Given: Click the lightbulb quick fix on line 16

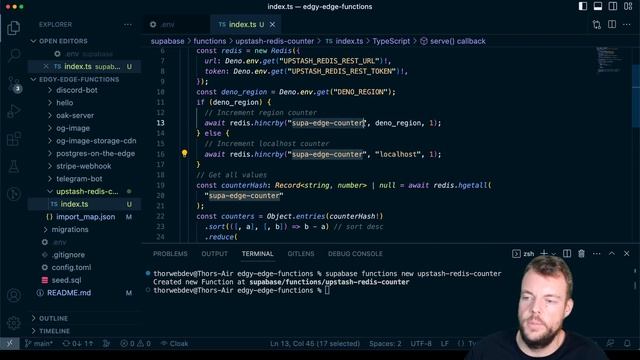Looking at the screenshot, I should (x=184, y=154).
